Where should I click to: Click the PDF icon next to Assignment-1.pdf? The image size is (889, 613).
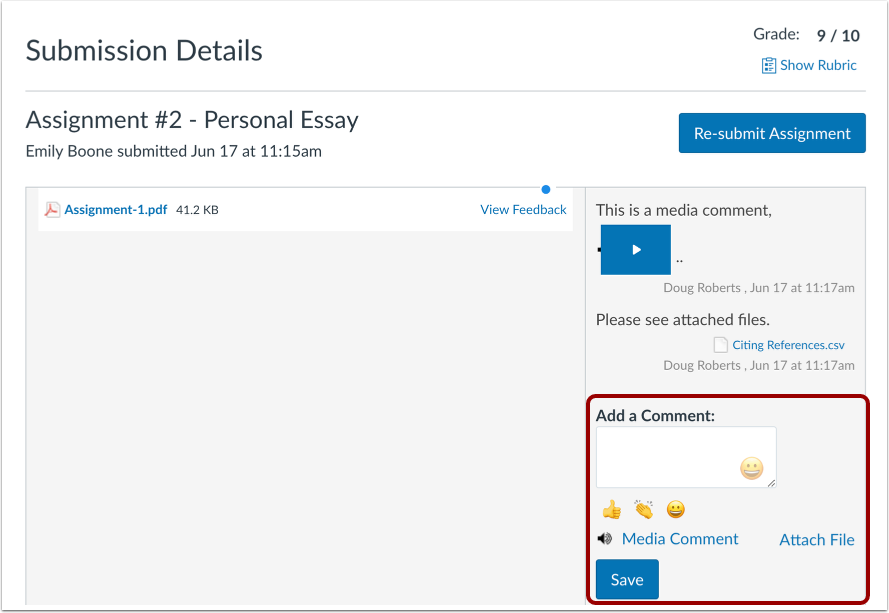[52, 210]
